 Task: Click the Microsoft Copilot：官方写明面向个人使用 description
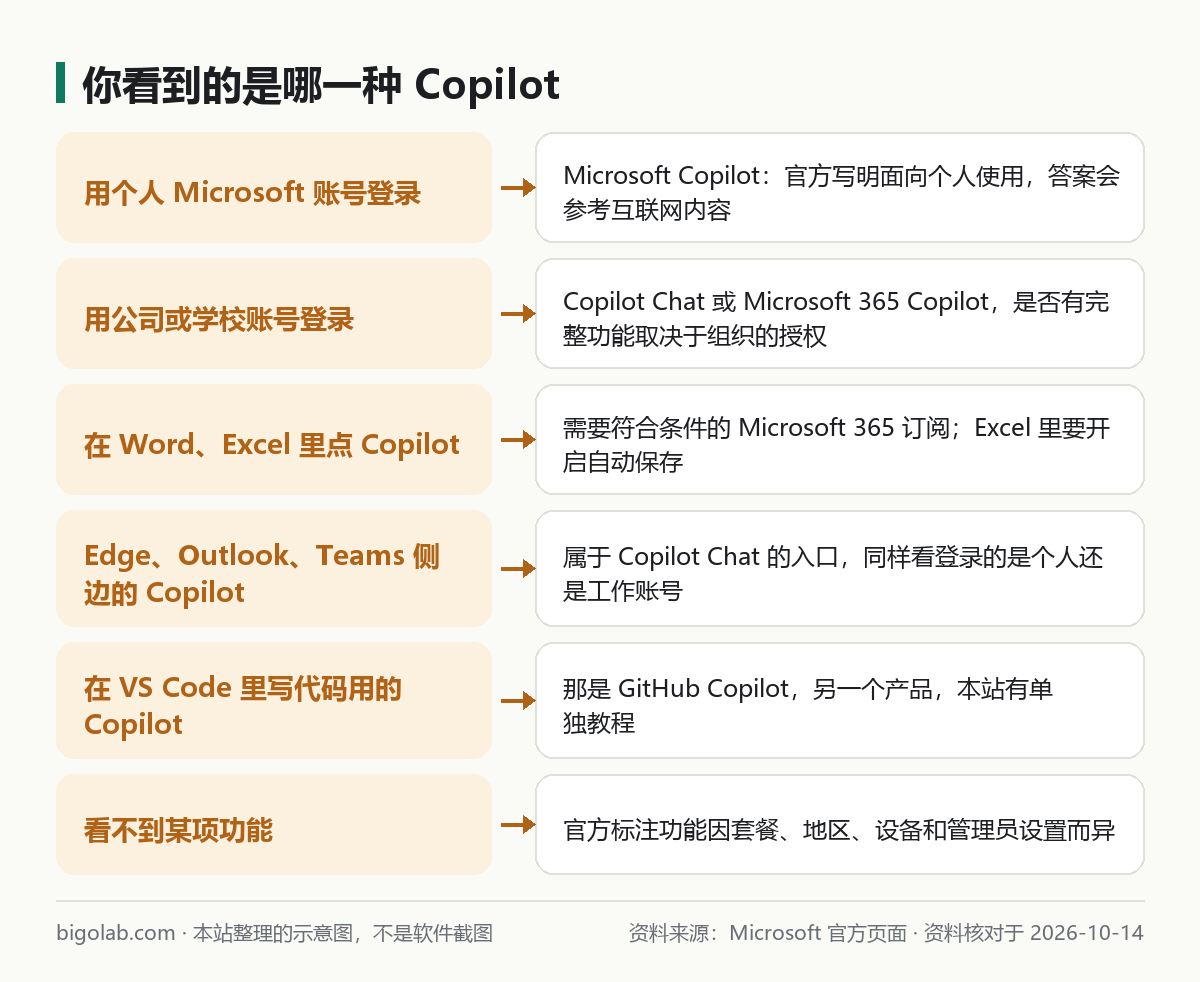click(840, 187)
